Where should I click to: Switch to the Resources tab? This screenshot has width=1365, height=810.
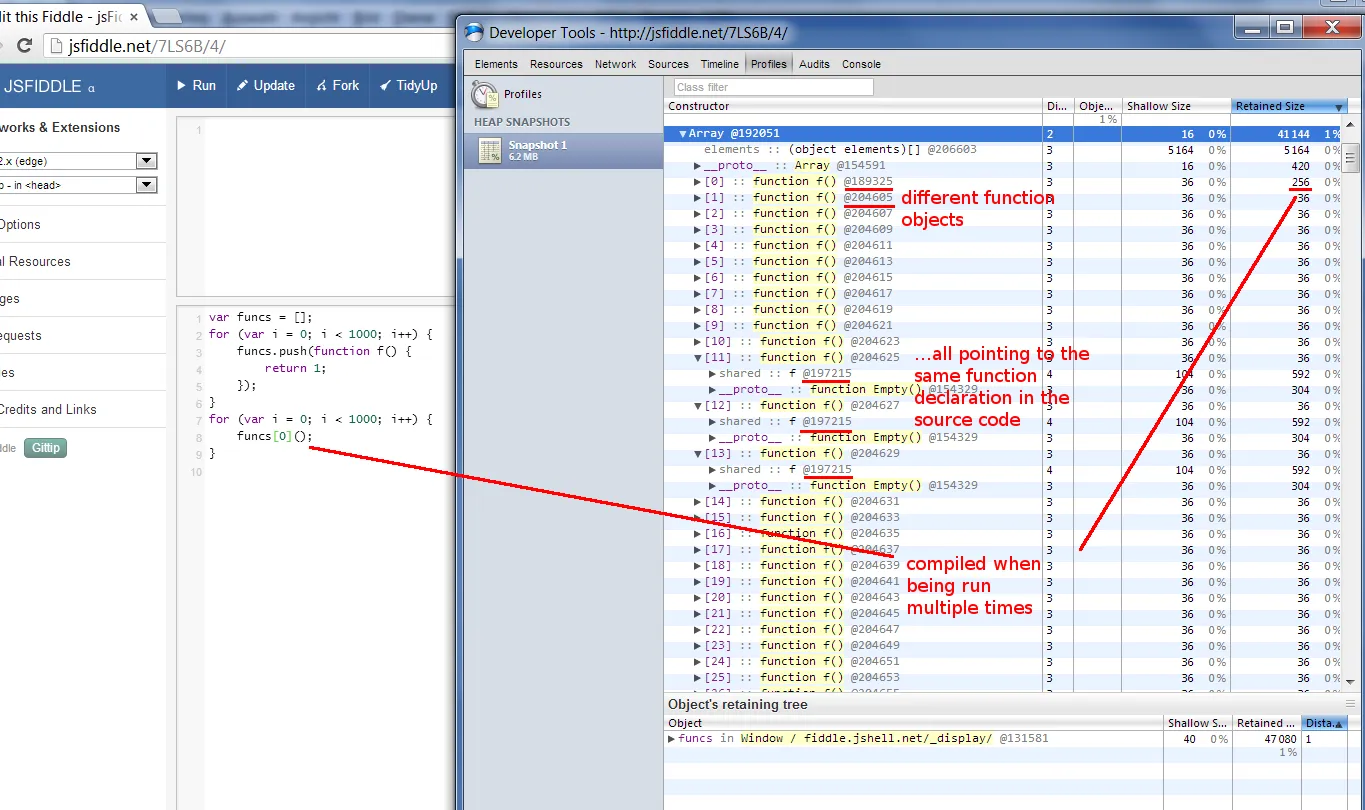coord(556,64)
